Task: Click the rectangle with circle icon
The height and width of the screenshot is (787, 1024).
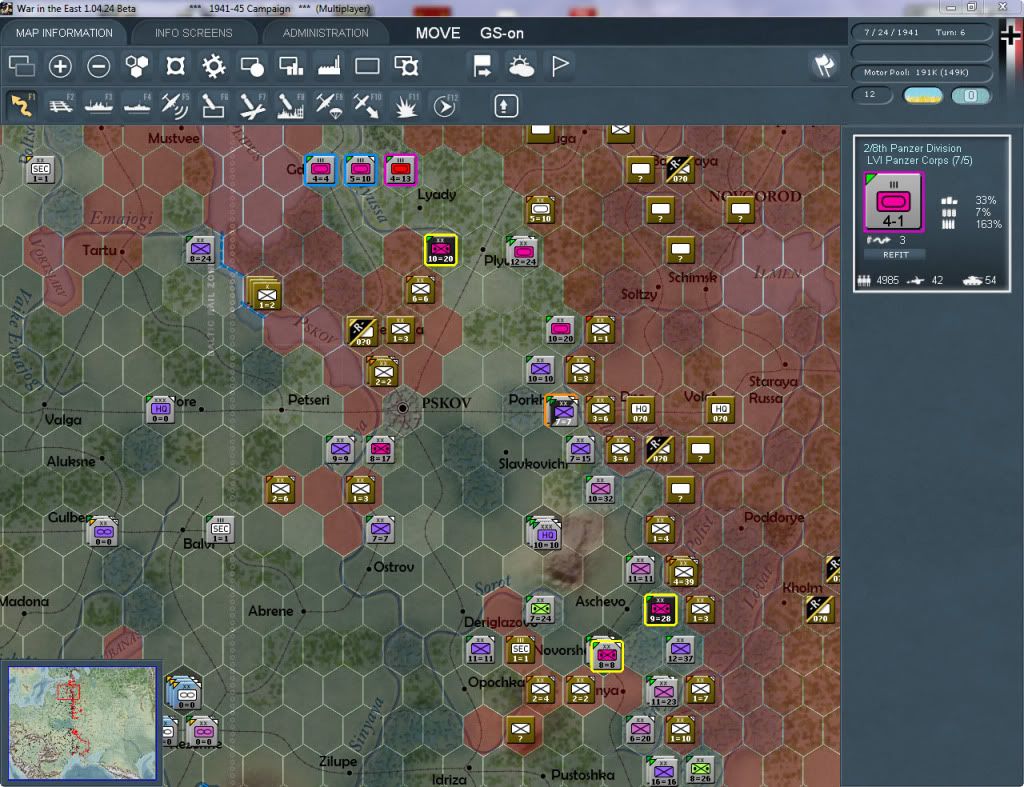Action: pos(252,66)
